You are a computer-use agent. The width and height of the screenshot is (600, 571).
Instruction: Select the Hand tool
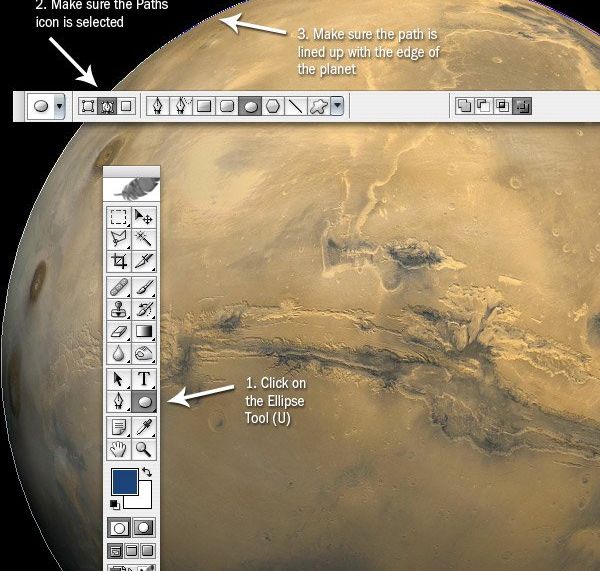point(119,449)
